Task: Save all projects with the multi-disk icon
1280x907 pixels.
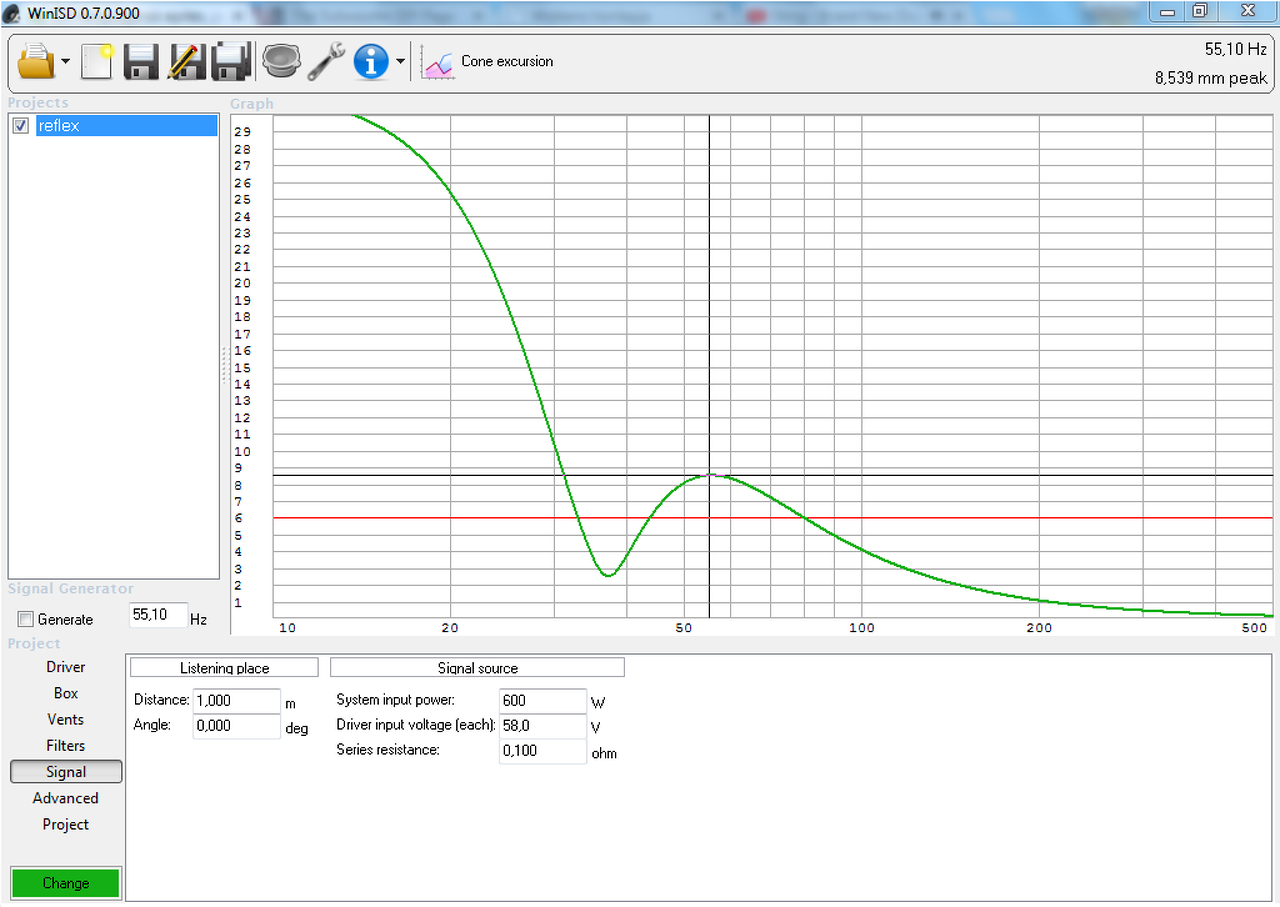Action: pos(230,62)
